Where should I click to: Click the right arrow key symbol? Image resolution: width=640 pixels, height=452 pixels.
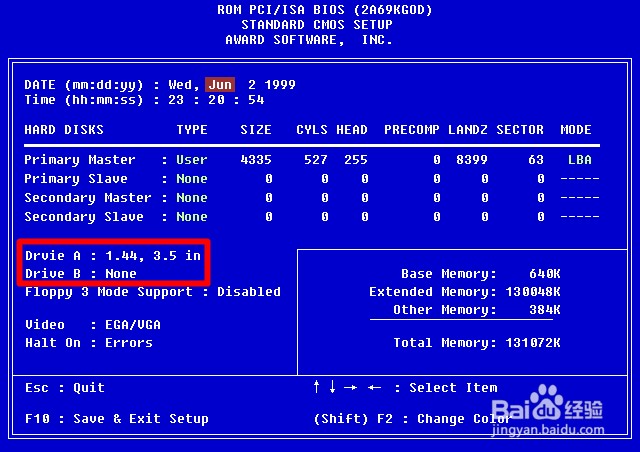pos(350,387)
